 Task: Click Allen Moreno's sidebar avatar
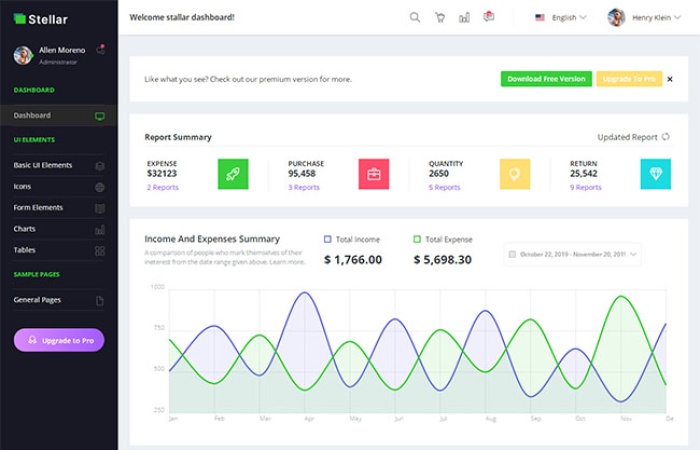tap(23, 55)
